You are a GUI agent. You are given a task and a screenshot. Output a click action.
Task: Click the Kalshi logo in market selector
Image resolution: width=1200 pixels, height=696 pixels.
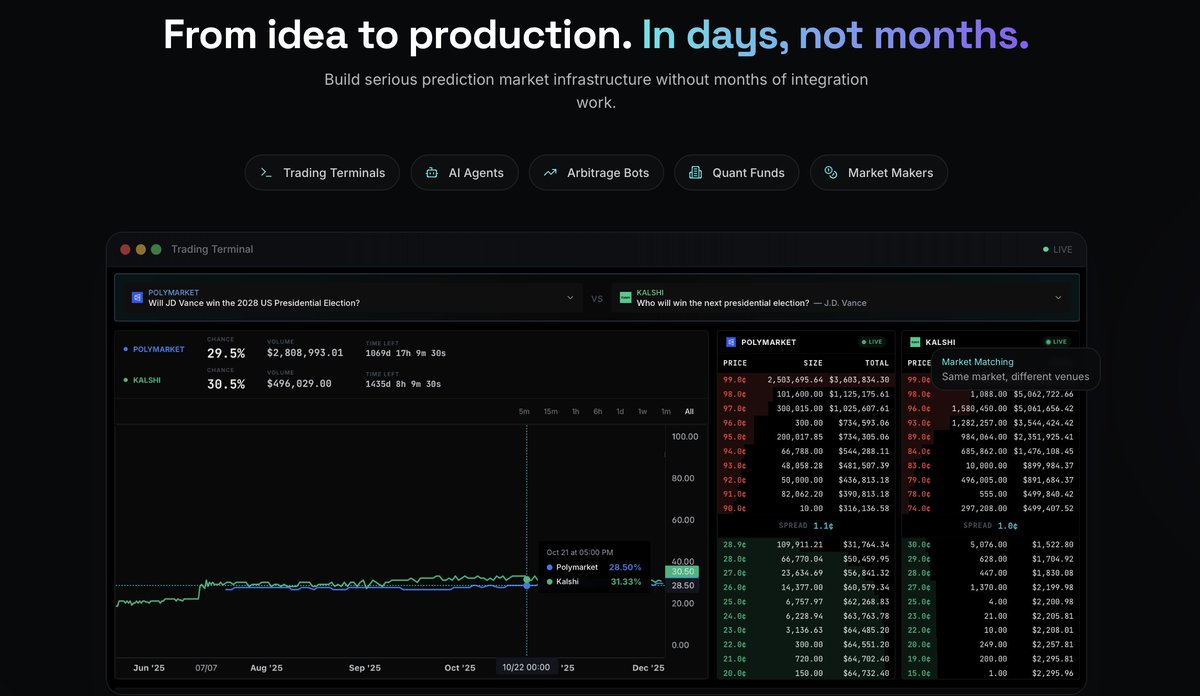click(626, 298)
